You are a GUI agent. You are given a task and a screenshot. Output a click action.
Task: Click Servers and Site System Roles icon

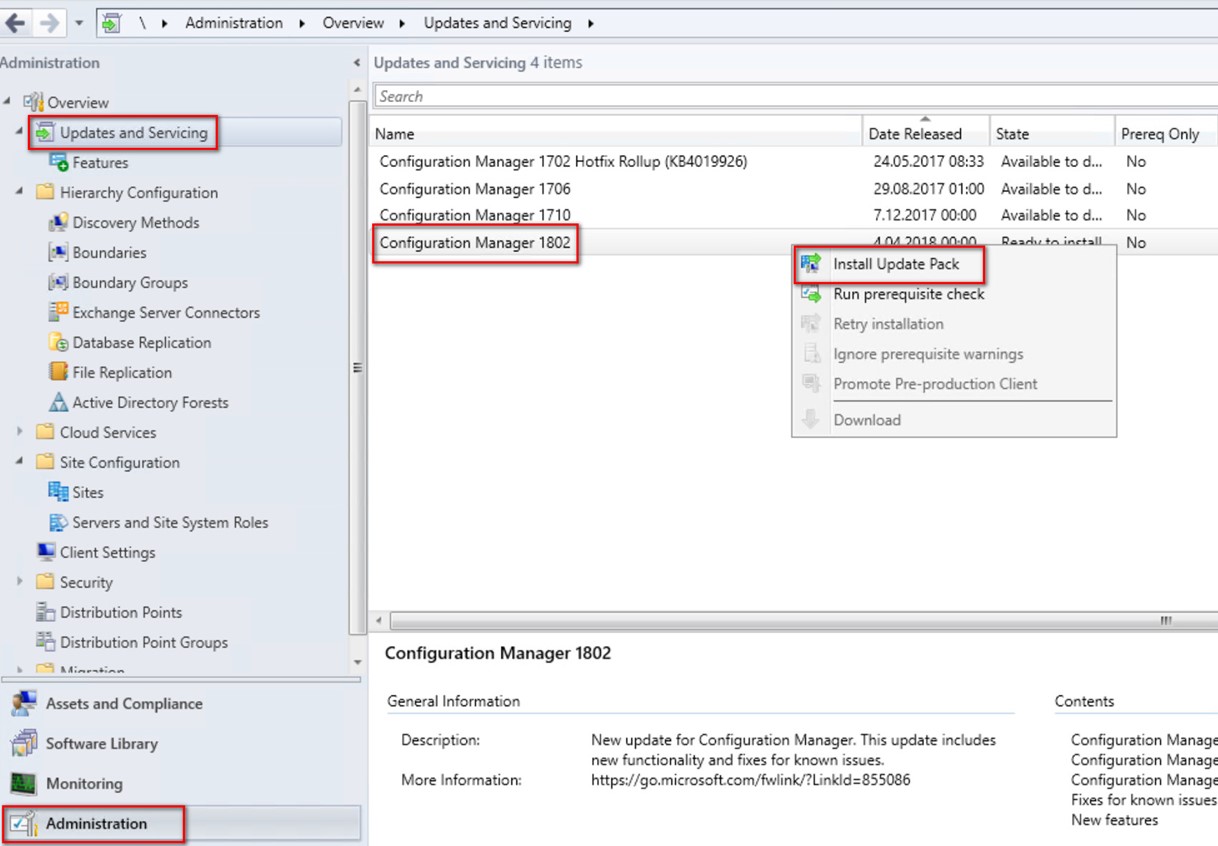[x=58, y=522]
